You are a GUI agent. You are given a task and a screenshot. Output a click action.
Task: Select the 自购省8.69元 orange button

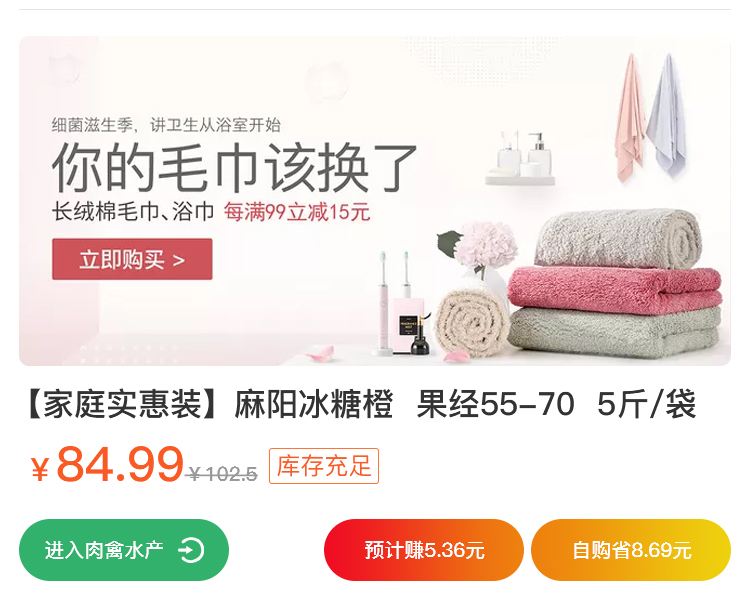pos(631,550)
